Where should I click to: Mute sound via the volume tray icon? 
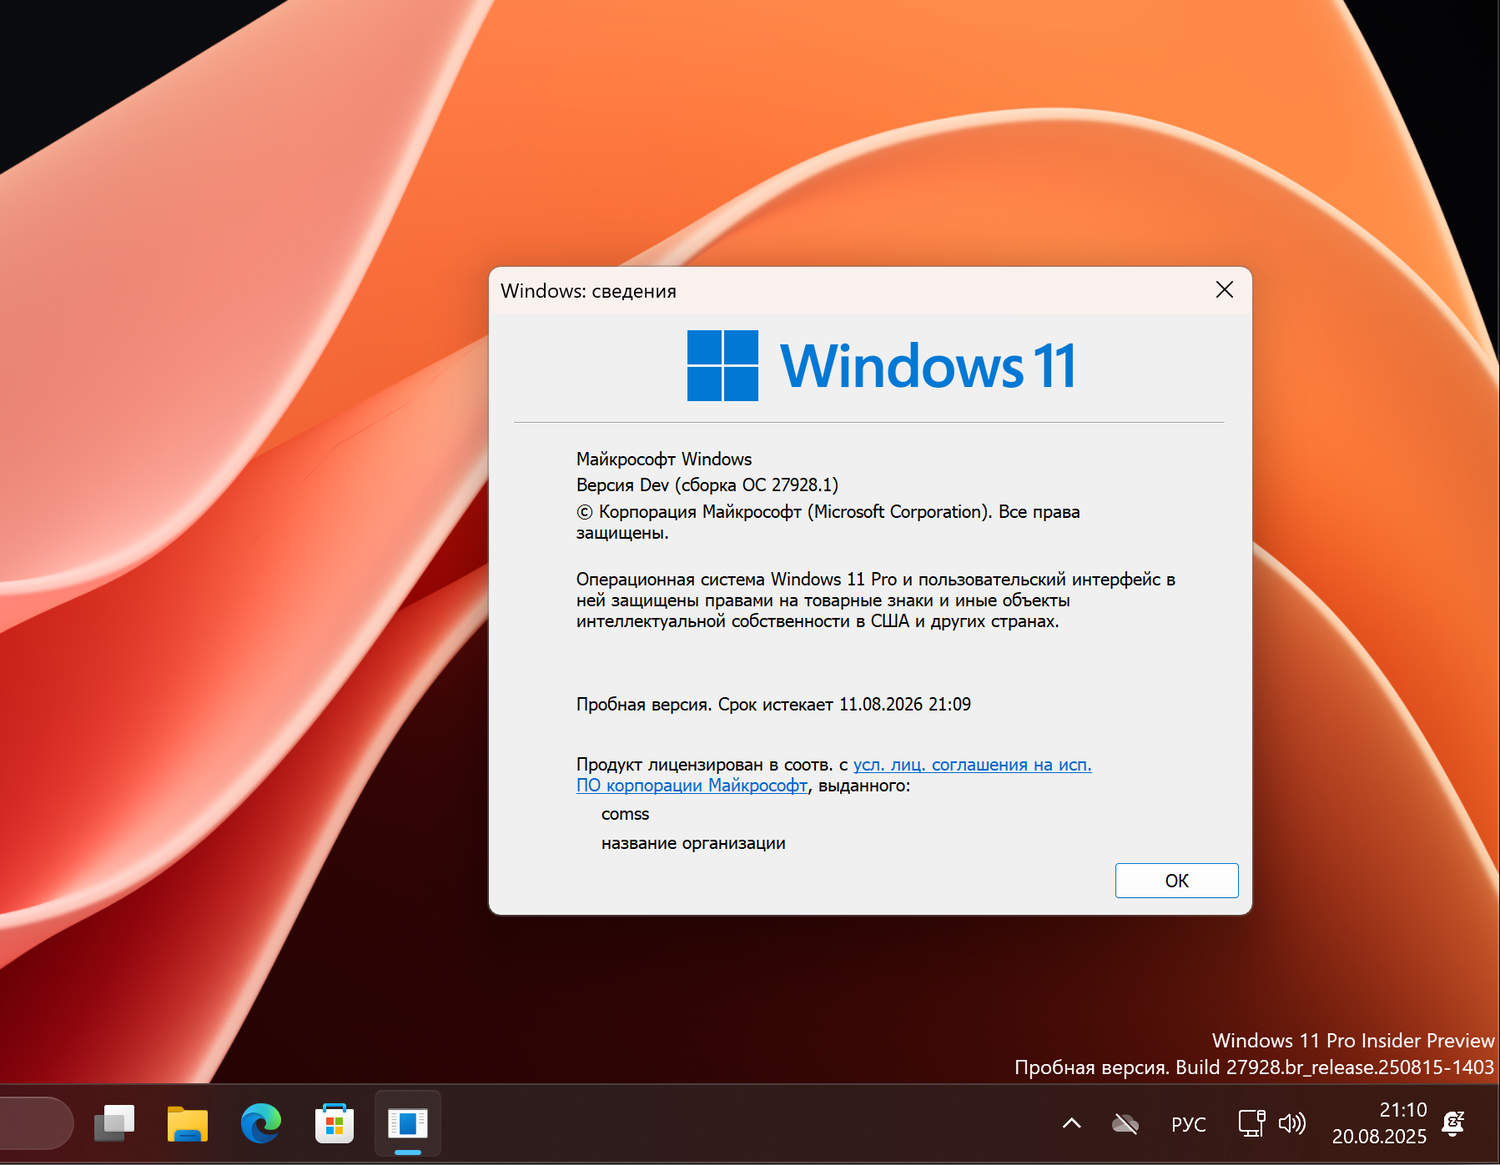click(x=1293, y=1123)
